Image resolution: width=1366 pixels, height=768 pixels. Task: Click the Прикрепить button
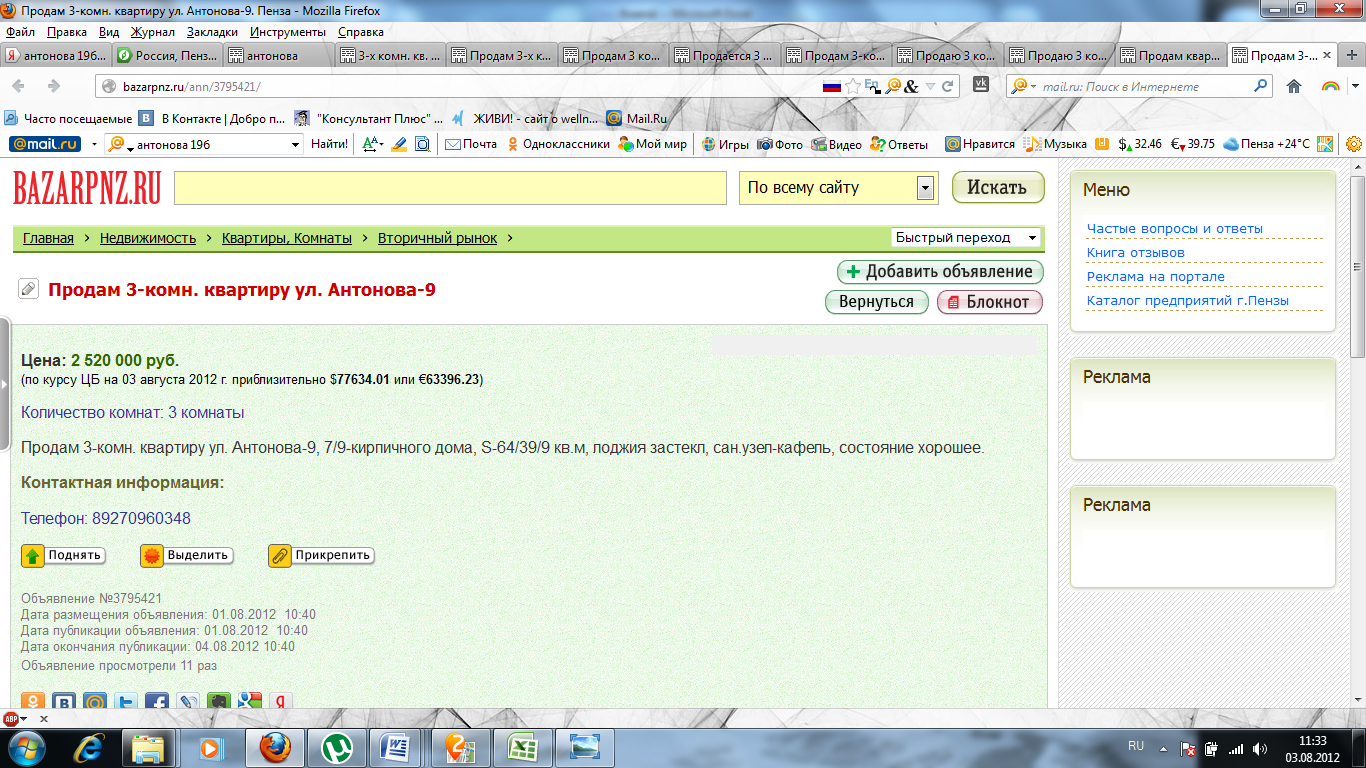click(x=322, y=555)
